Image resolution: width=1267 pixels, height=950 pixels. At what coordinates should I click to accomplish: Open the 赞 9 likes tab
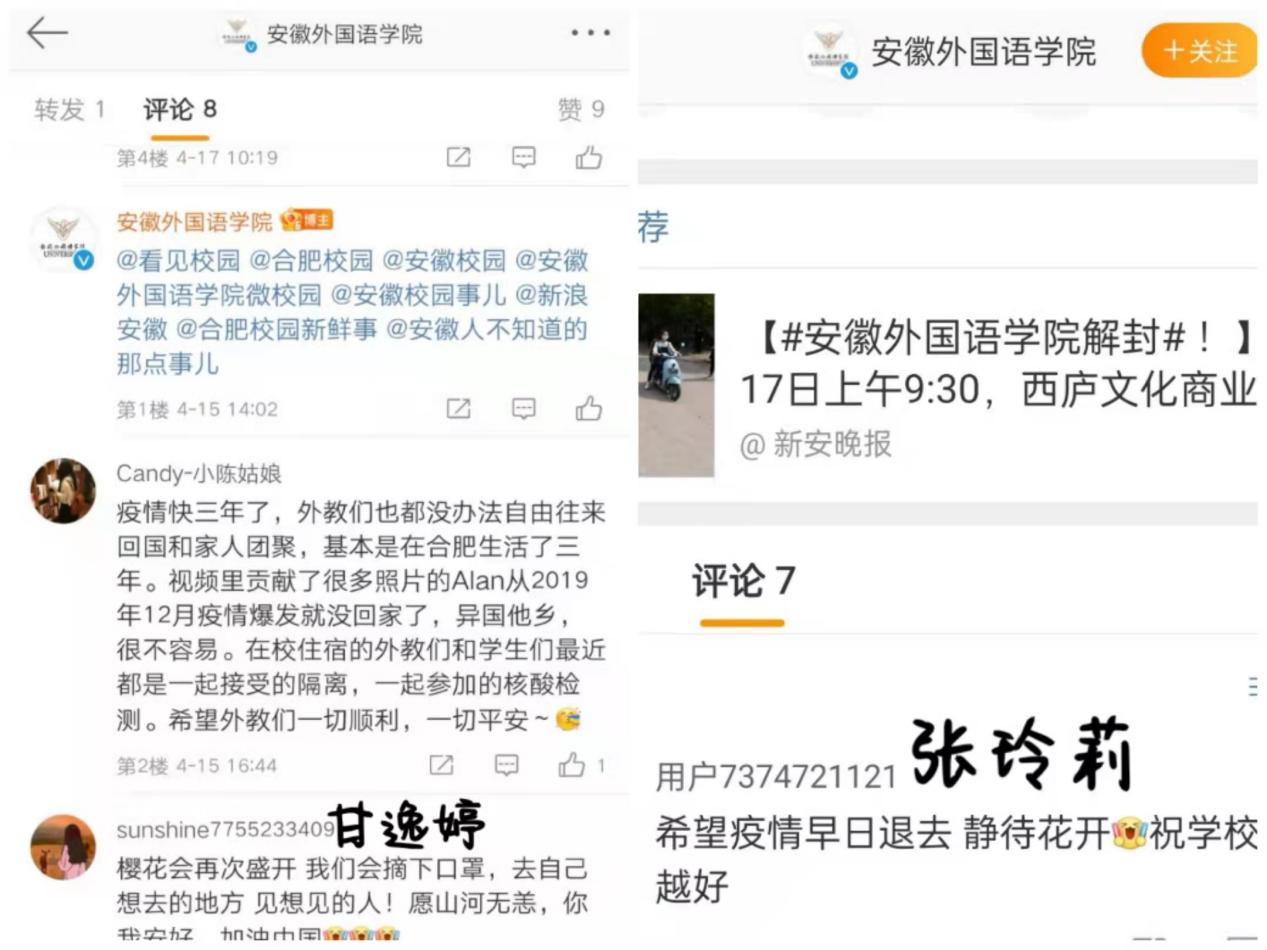pyautogui.click(x=581, y=109)
